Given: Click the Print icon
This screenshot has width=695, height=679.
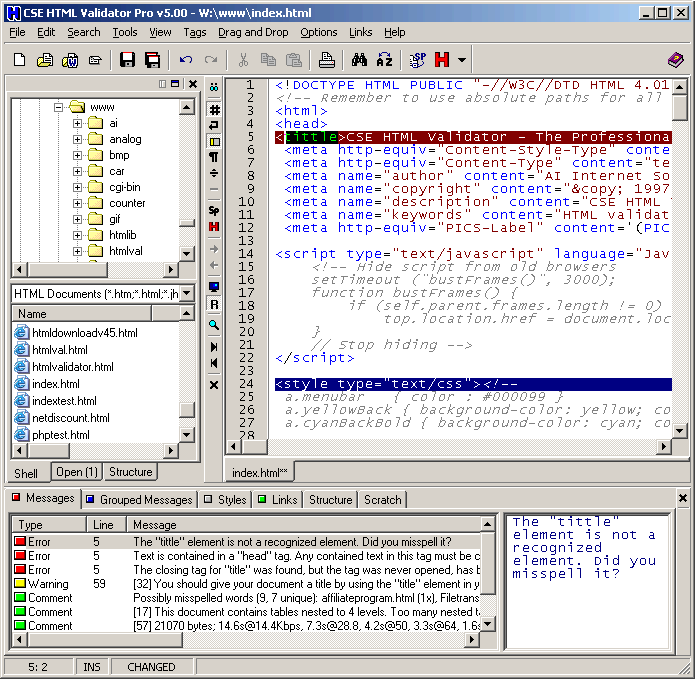Looking at the screenshot, I should point(327,59).
